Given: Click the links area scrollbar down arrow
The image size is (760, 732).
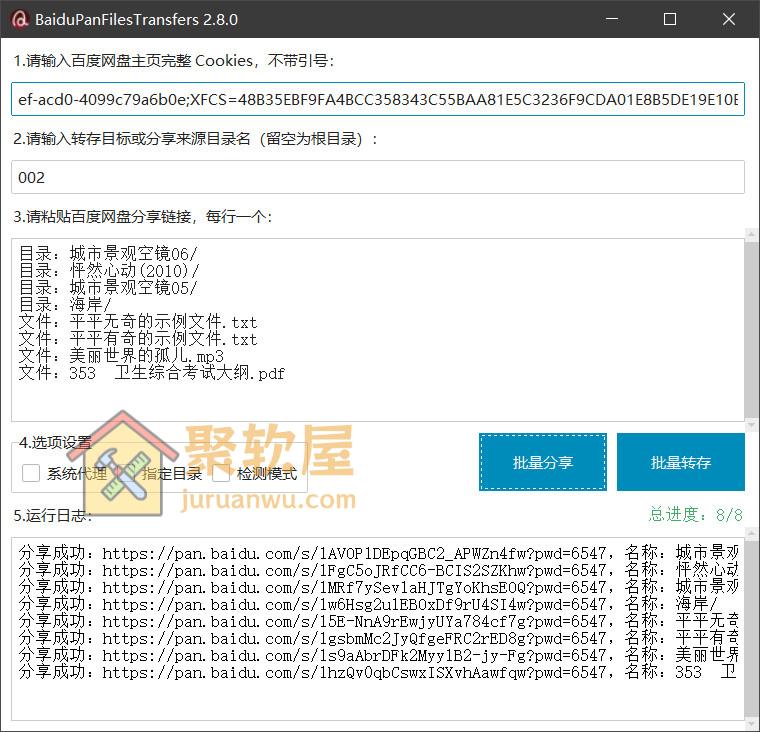Looking at the screenshot, I should point(752,425).
